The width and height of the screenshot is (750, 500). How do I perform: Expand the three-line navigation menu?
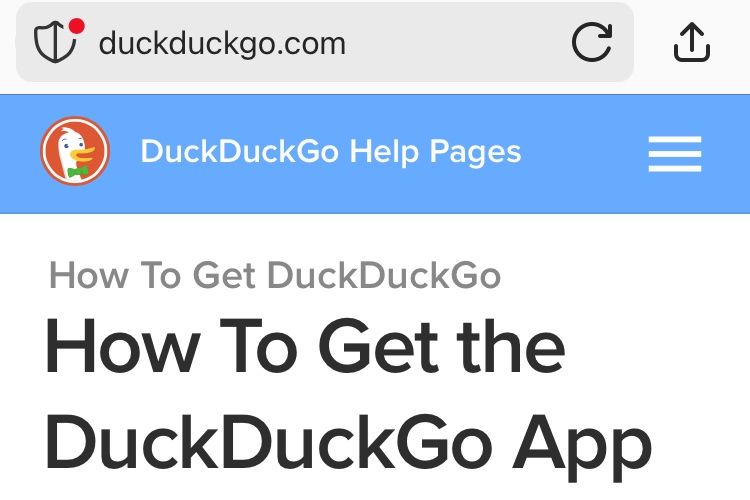675,154
